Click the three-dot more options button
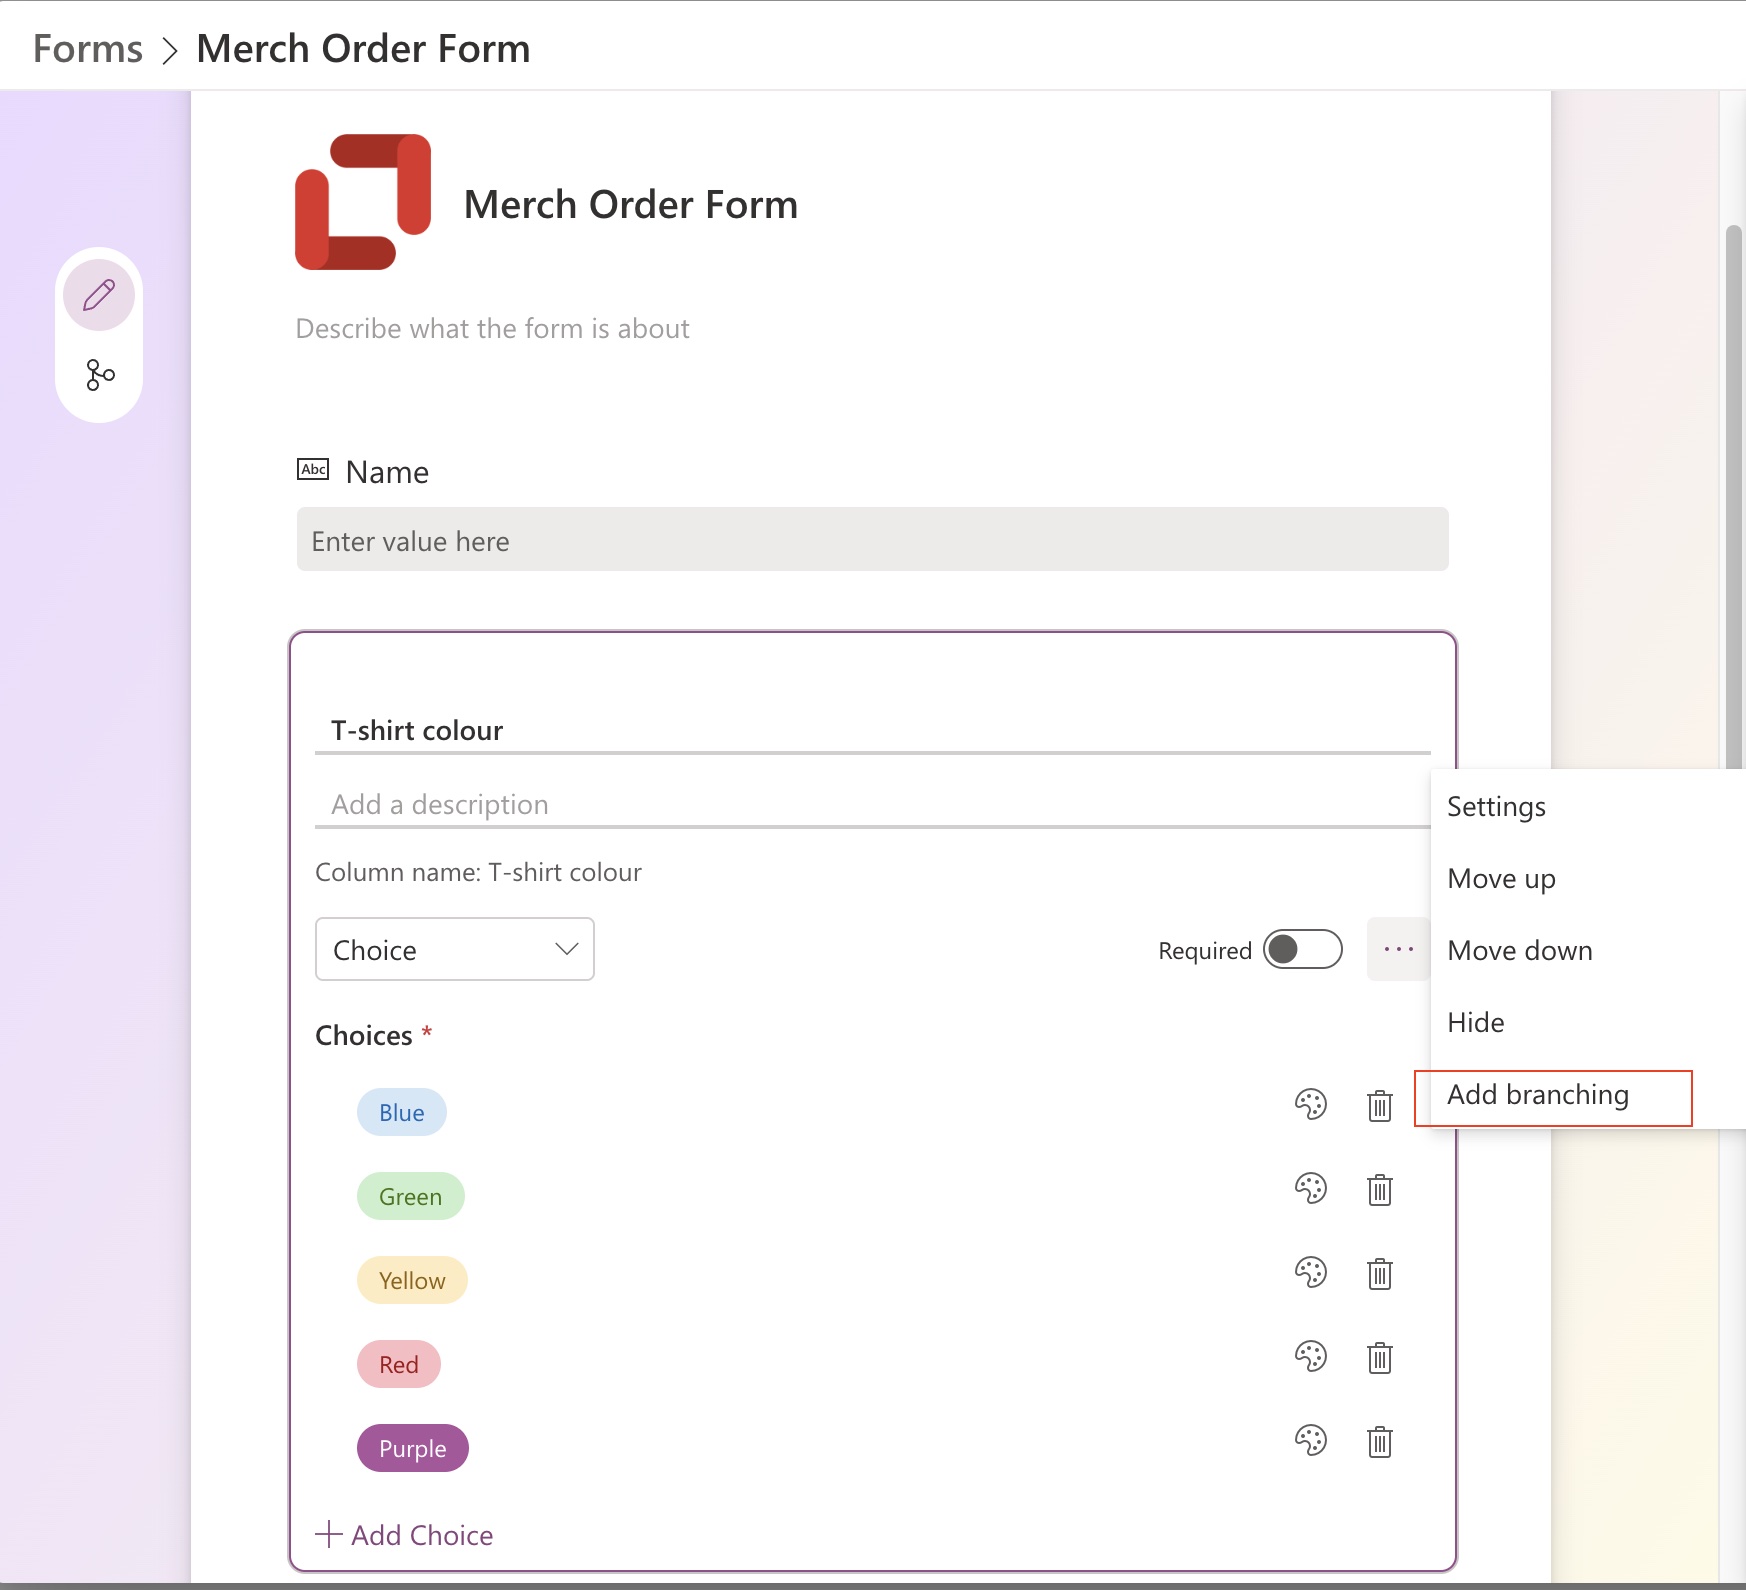The image size is (1746, 1590). pos(1398,949)
